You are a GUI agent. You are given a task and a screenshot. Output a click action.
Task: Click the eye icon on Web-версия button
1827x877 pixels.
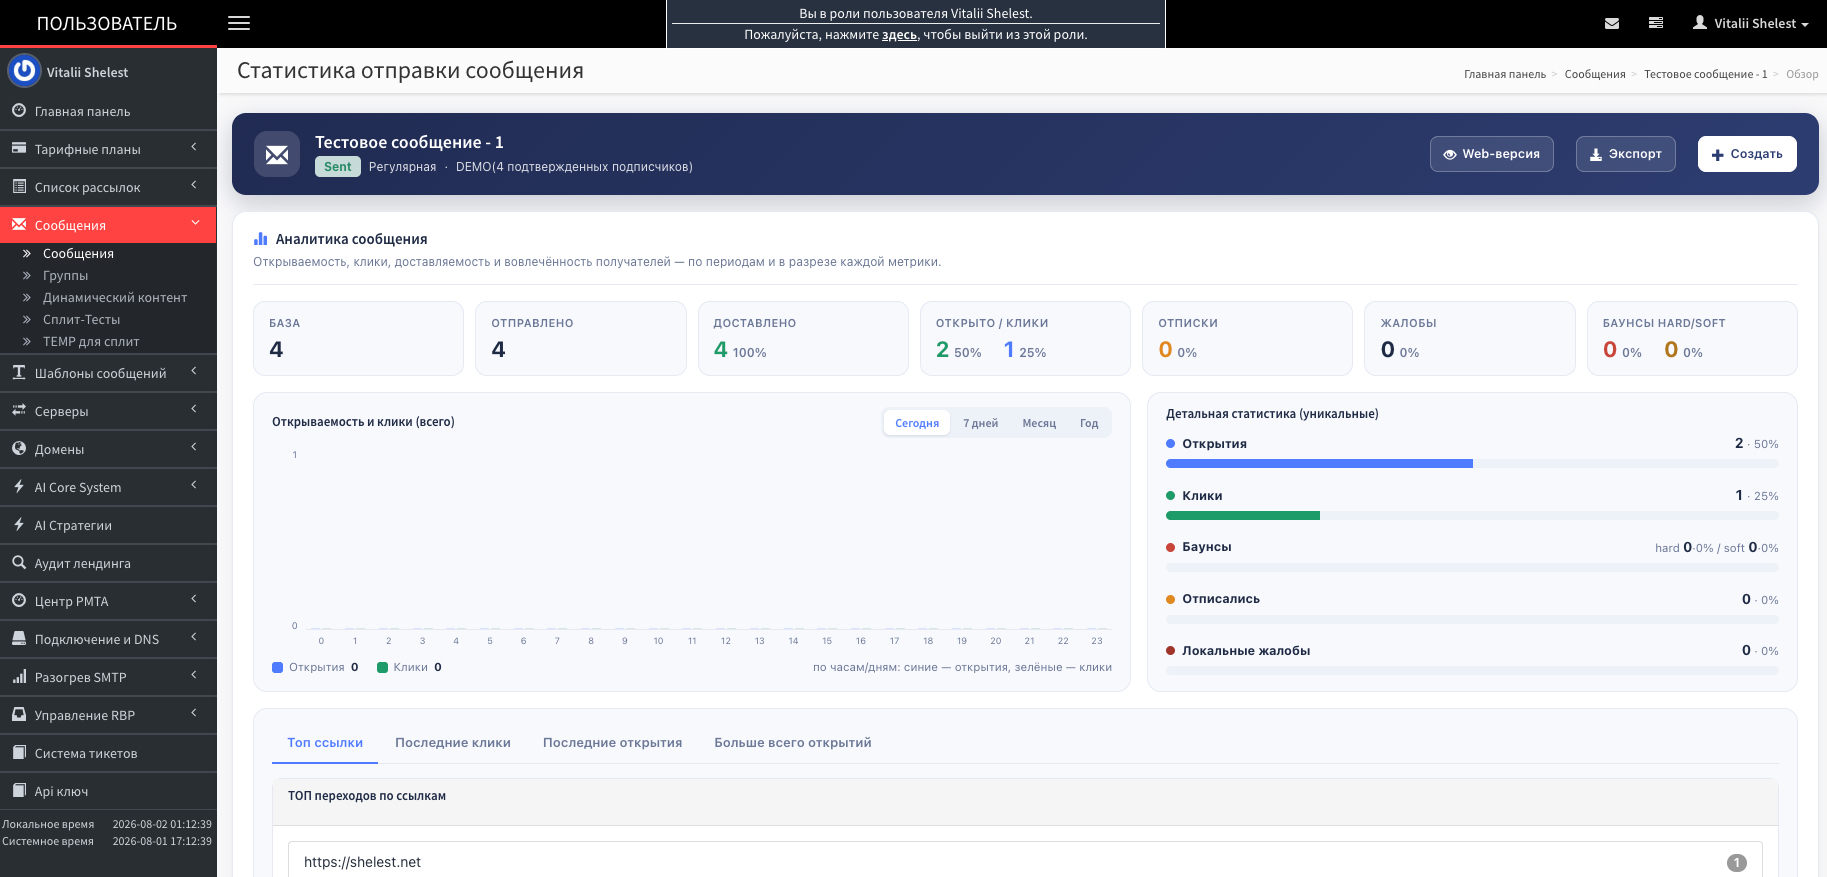[x=1450, y=154]
